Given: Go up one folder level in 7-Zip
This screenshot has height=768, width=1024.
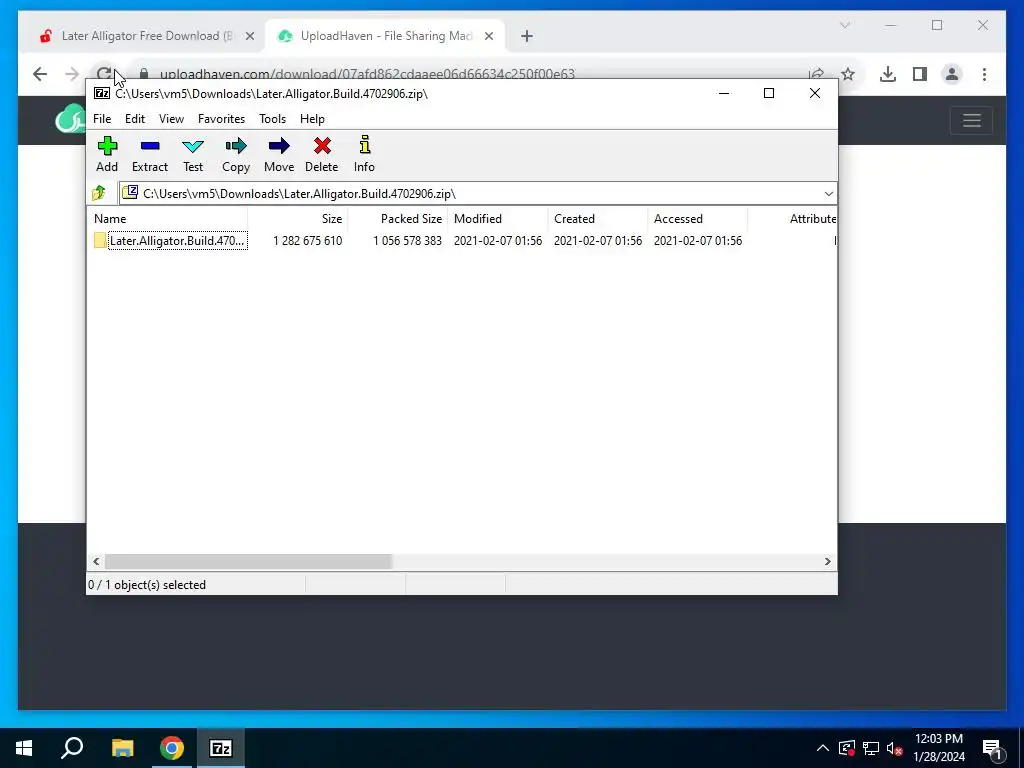Looking at the screenshot, I should pos(99,193).
